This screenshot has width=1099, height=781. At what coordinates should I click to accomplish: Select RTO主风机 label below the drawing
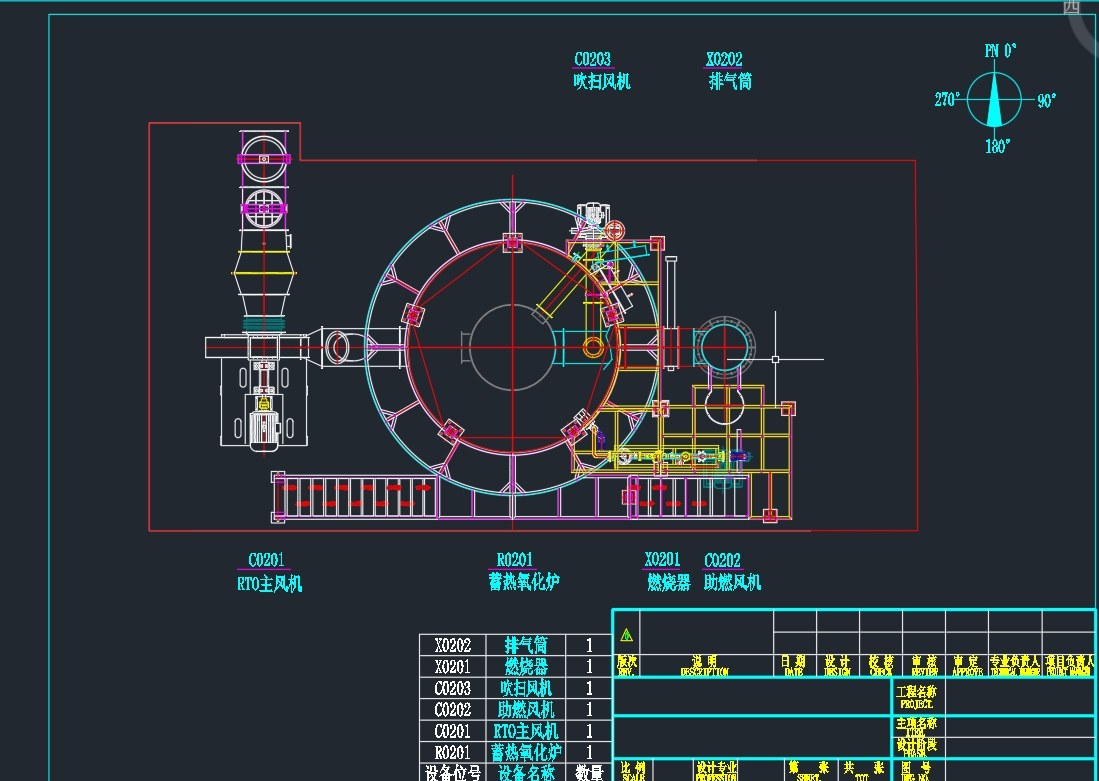coord(270,583)
